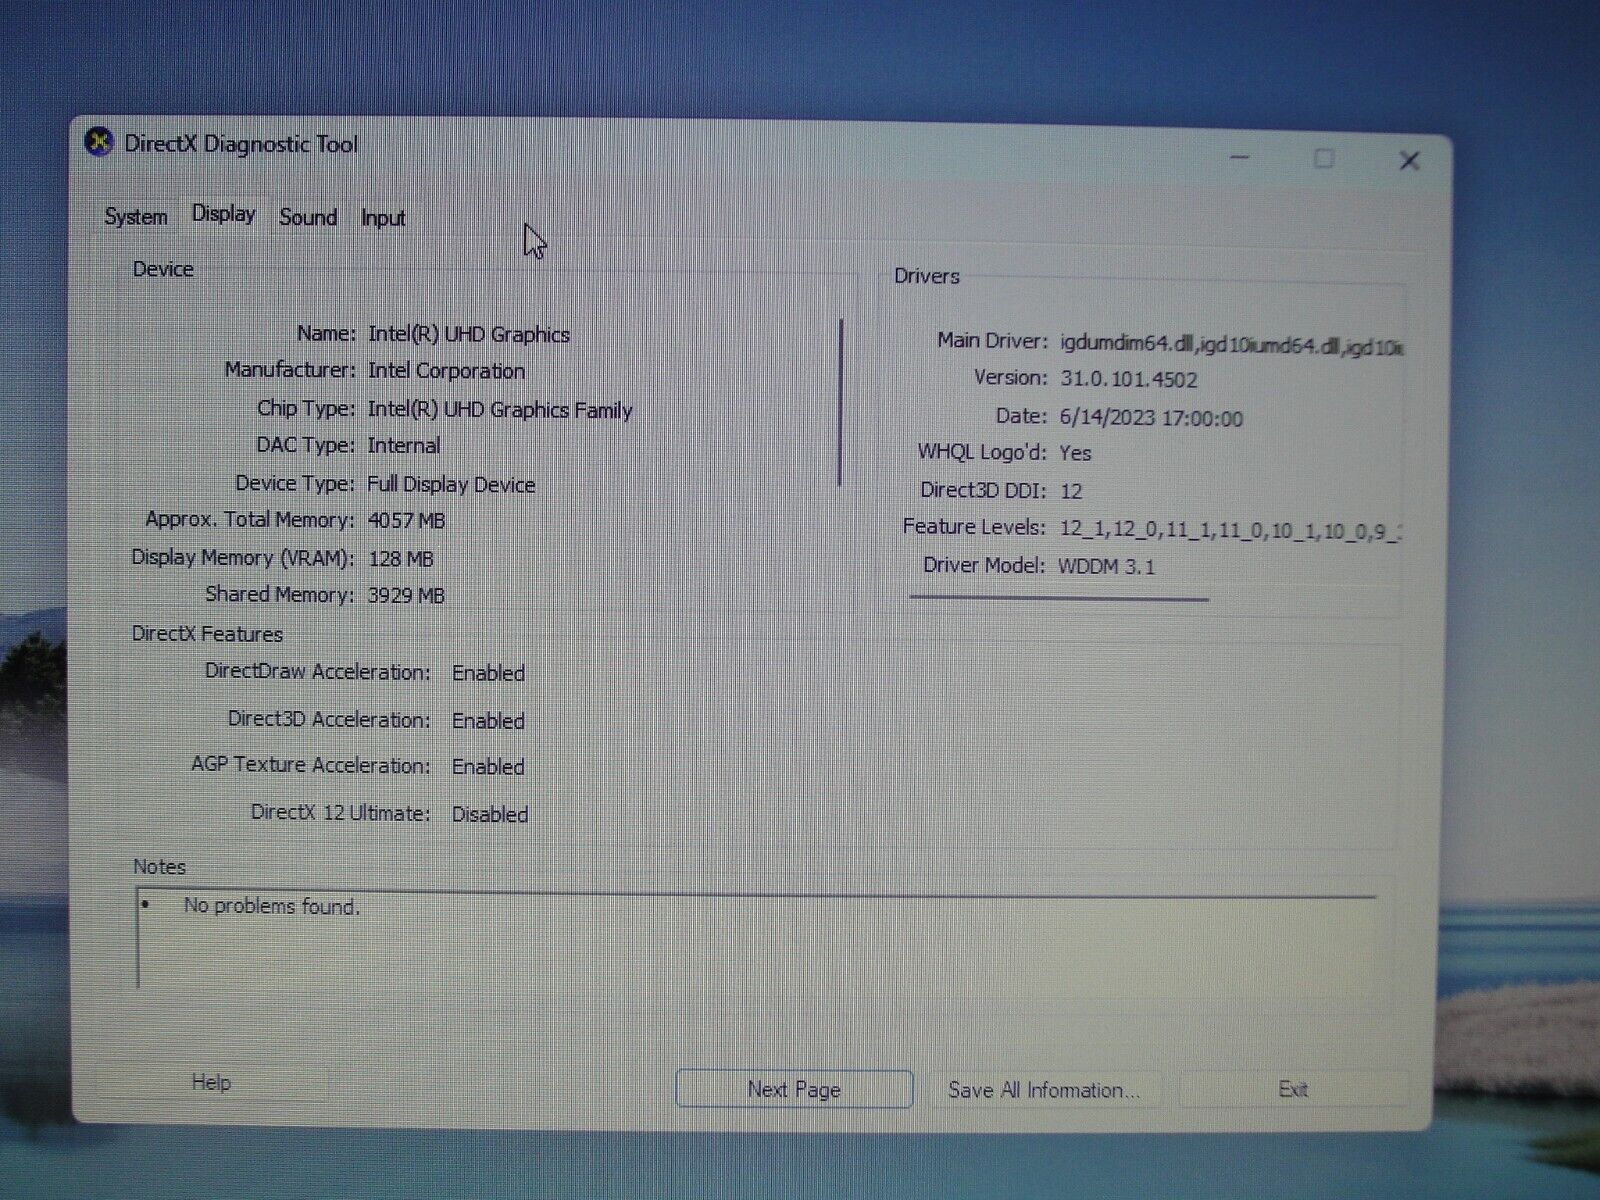Viewport: 1600px width, 1200px height.
Task: Click Save All Information button
Action: point(1044,1090)
